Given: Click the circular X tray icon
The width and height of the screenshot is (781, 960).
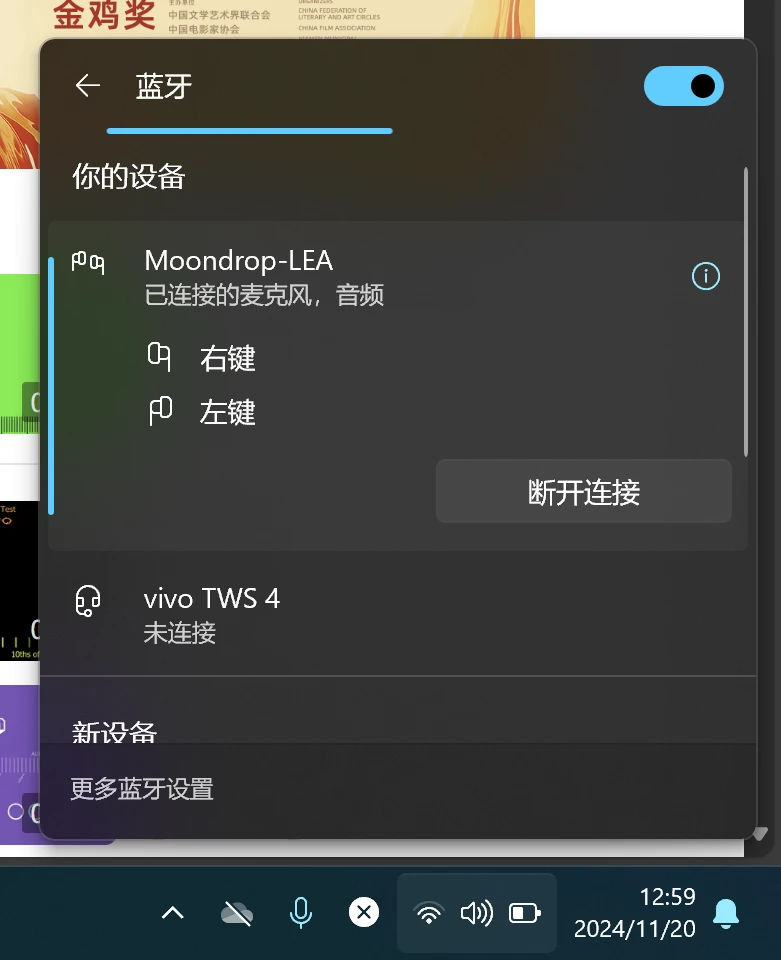Looking at the screenshot, I should 364,913.
